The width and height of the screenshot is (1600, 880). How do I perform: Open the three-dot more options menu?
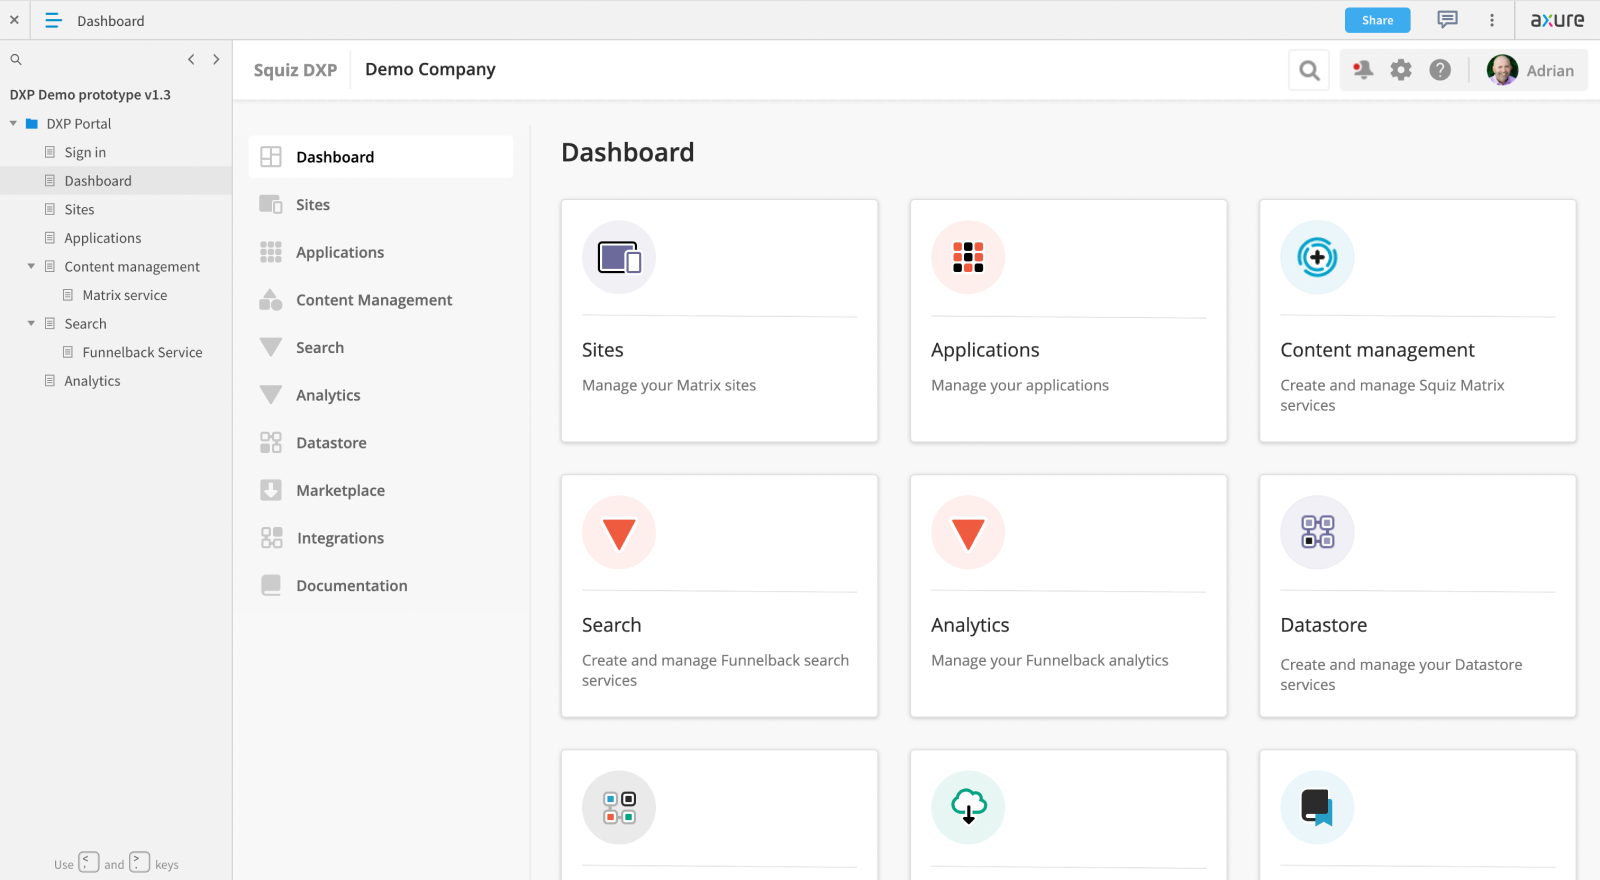[x=1492, y=20]
